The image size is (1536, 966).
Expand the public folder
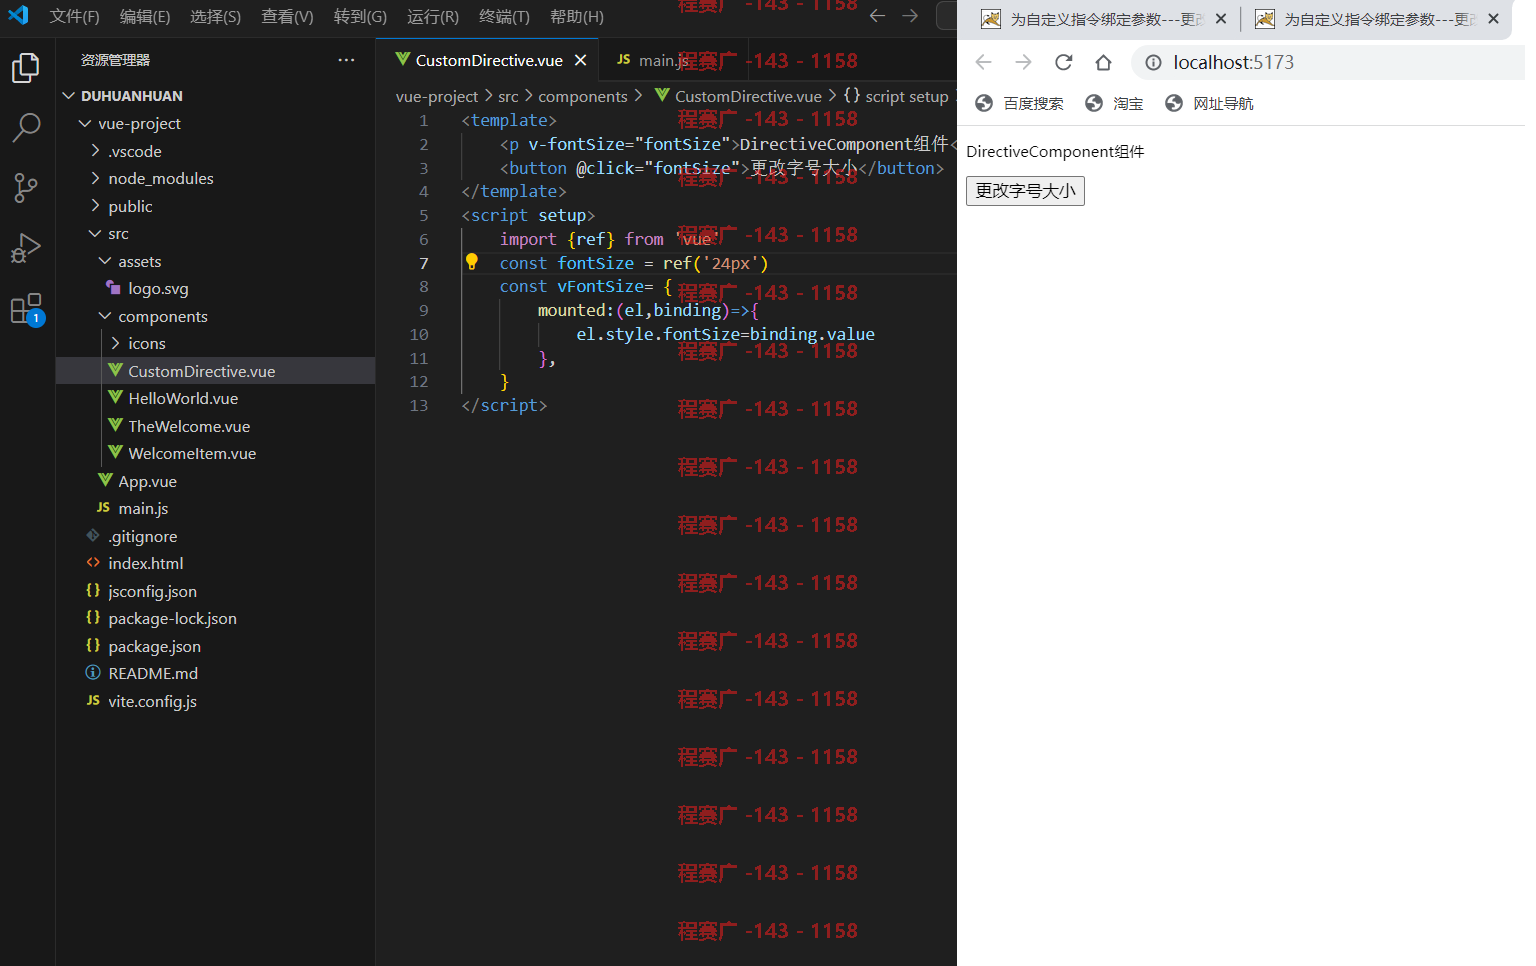click(x=215, y=206)
